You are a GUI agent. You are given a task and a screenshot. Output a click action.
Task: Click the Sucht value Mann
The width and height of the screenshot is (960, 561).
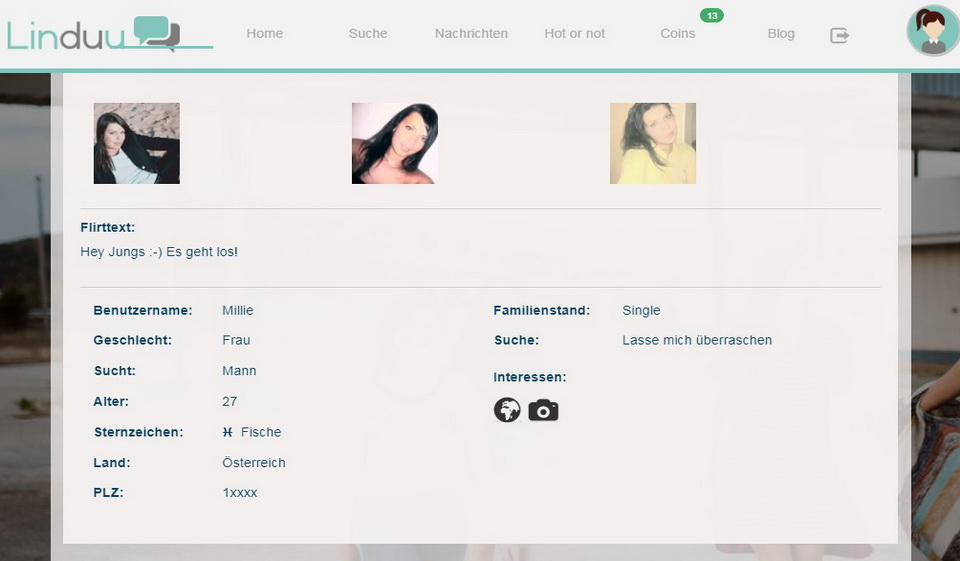(x=239, y=371)
